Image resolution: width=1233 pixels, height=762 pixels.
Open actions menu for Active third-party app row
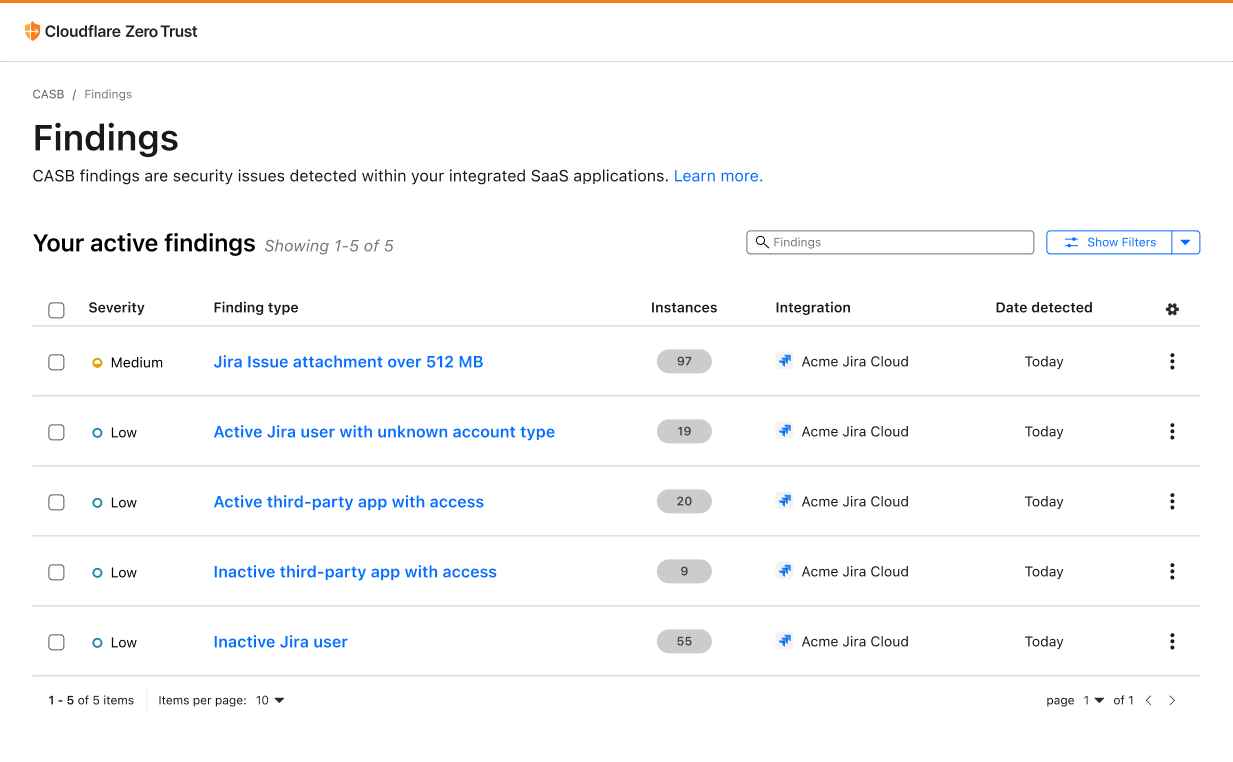pyautogui.click(x=1172, y=501)
